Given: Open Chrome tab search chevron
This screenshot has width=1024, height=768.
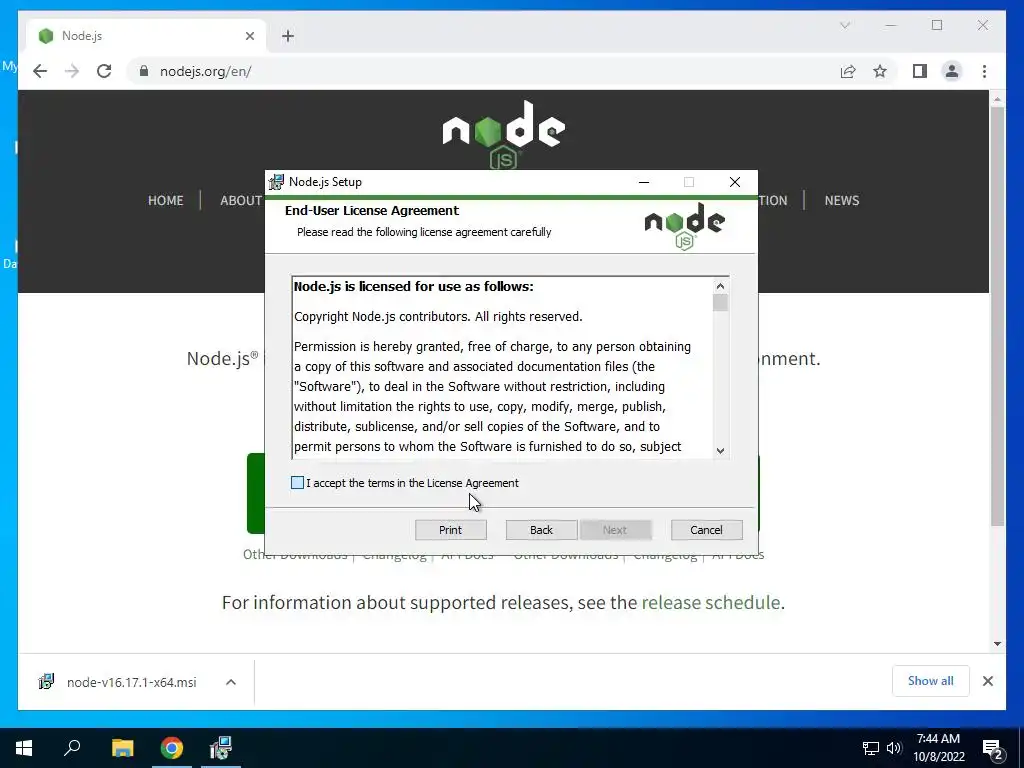Looking at the screenshot, I should pos(845,25).
